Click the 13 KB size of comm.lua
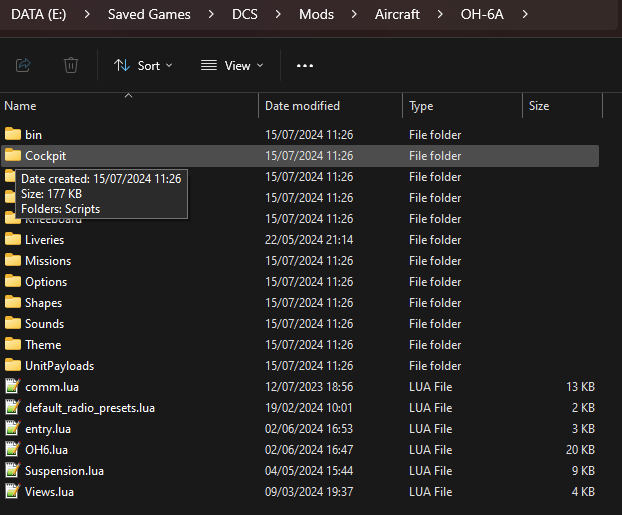 (x=580, y=387)
